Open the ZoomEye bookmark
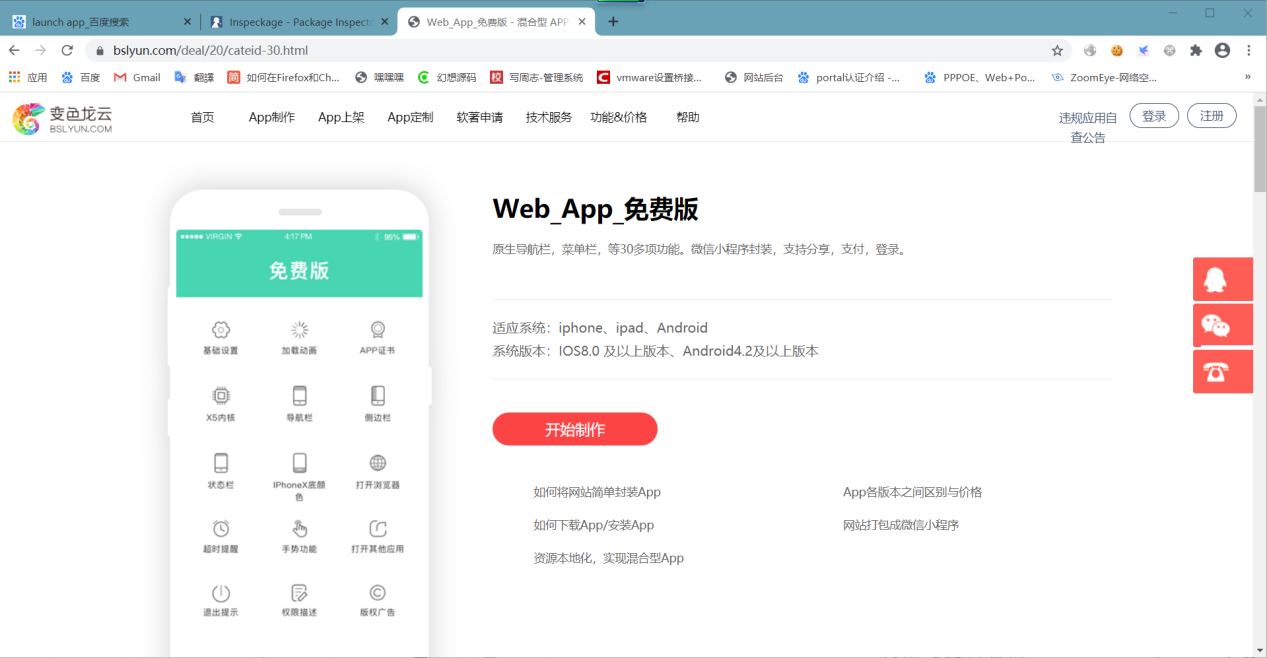Image resolution: width=1267 pixels, height=658 pixels. 1104,77
